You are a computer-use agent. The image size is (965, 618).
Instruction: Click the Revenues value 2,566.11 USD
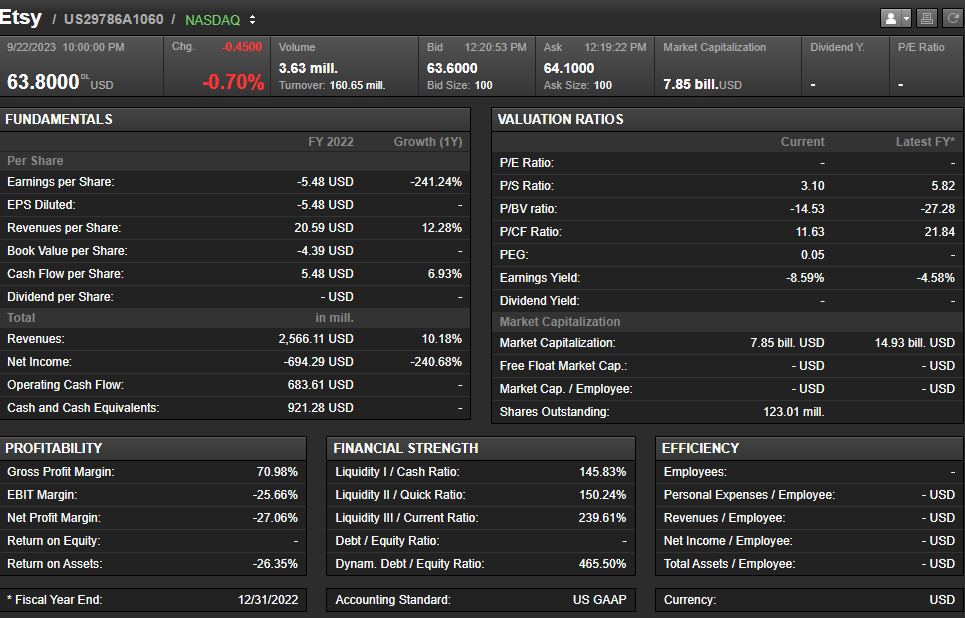[x=316, y=339]
